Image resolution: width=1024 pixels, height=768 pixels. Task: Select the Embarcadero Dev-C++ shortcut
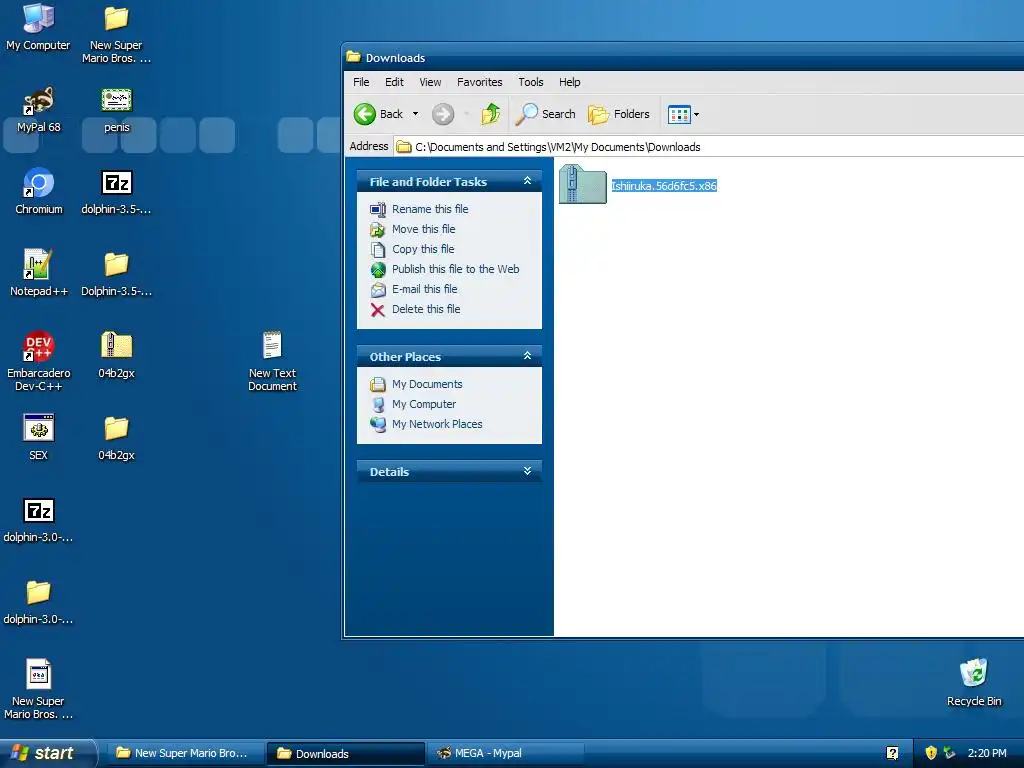point(39,361)
